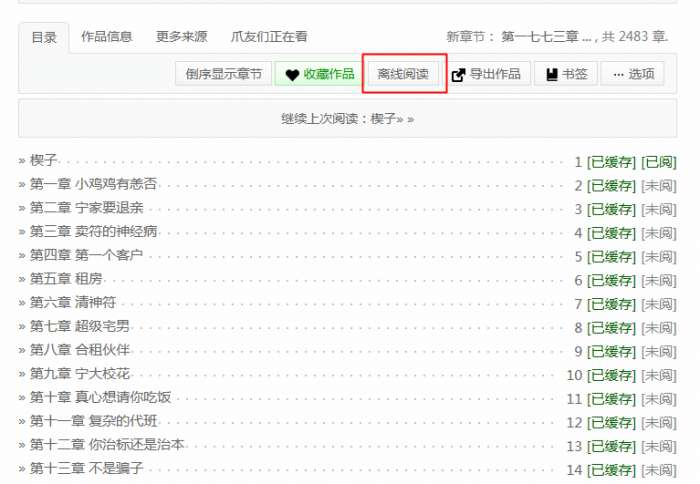This screenshot has height=484, width=700.
Task: Open chapter 第十一章 复杂的代班
Action: tap(93, 421)
